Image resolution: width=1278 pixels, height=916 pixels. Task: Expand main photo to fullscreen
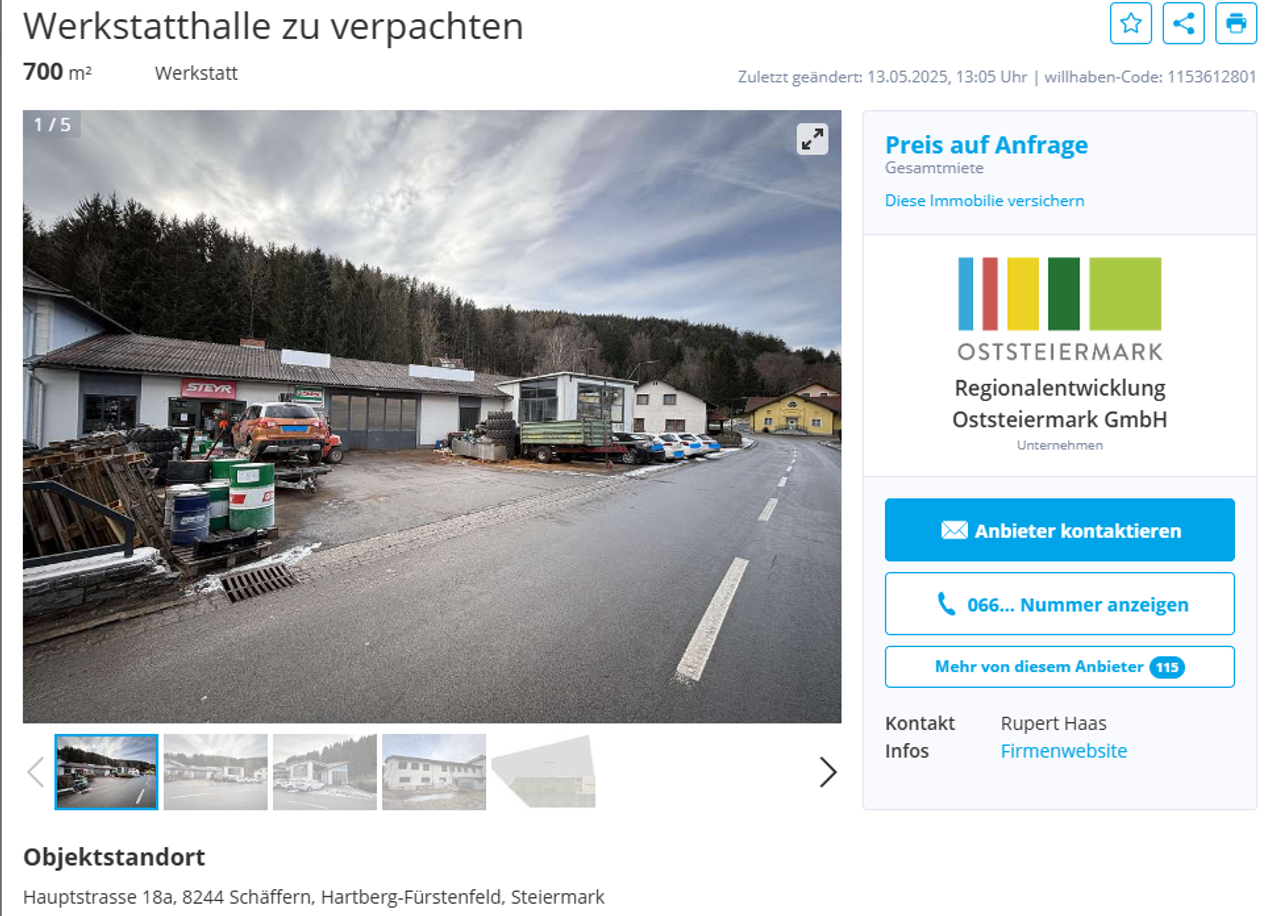(813, 139)
